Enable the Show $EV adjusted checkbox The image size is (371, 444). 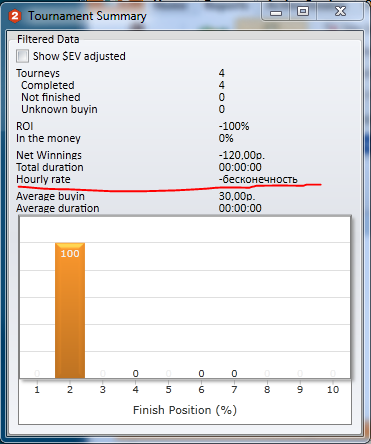pos(22,56)
